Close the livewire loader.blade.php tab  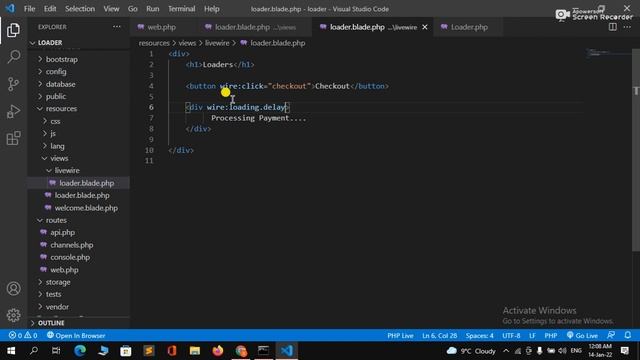tap(425, 27)
